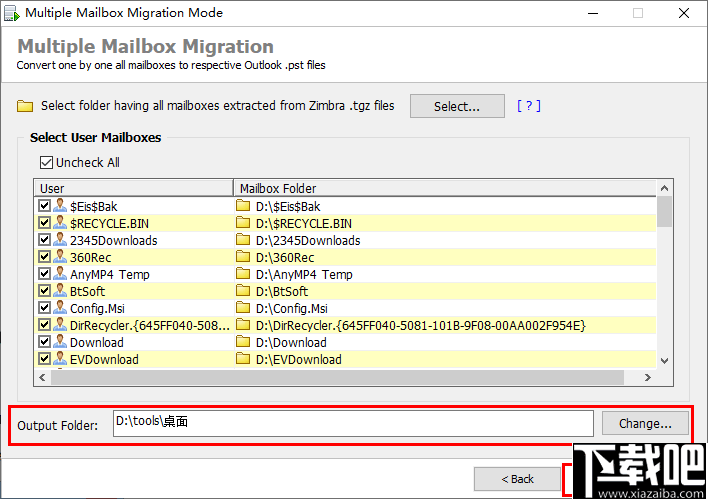Select the EVDownload user name text
The width and height of the screenshot is (708, 499).
tap(104, 359)
